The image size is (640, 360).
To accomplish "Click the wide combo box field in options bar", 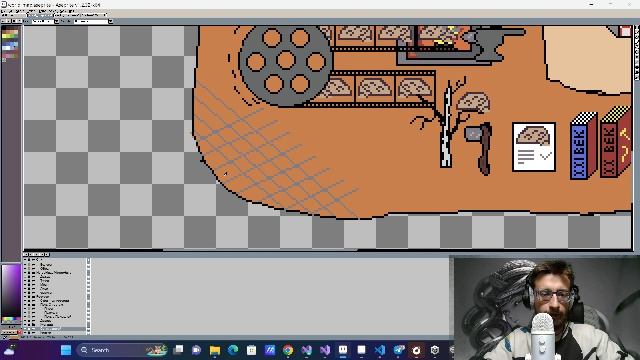I will point(91,21).
